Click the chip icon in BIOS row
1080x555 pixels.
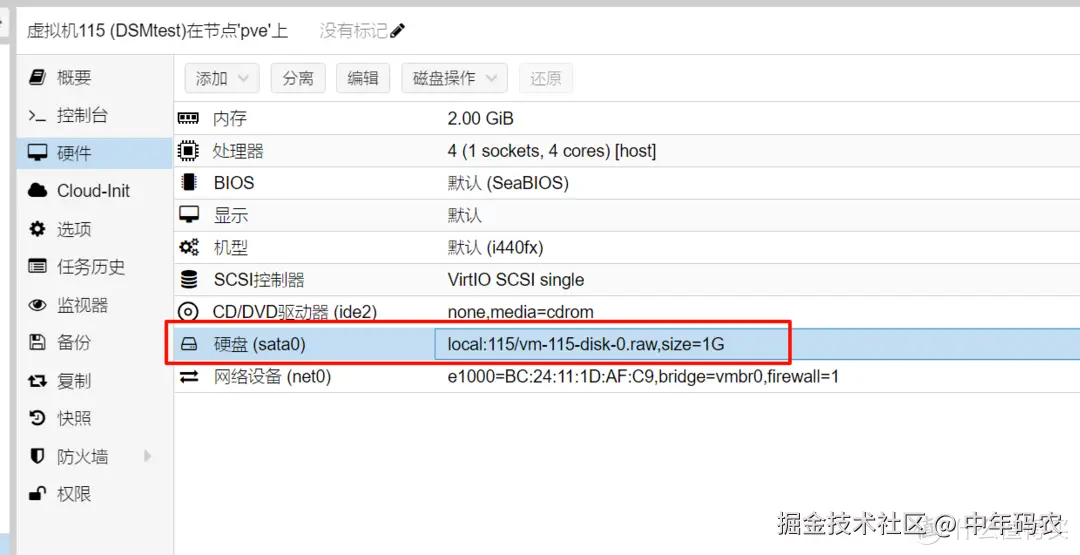[x=188, y=182]
